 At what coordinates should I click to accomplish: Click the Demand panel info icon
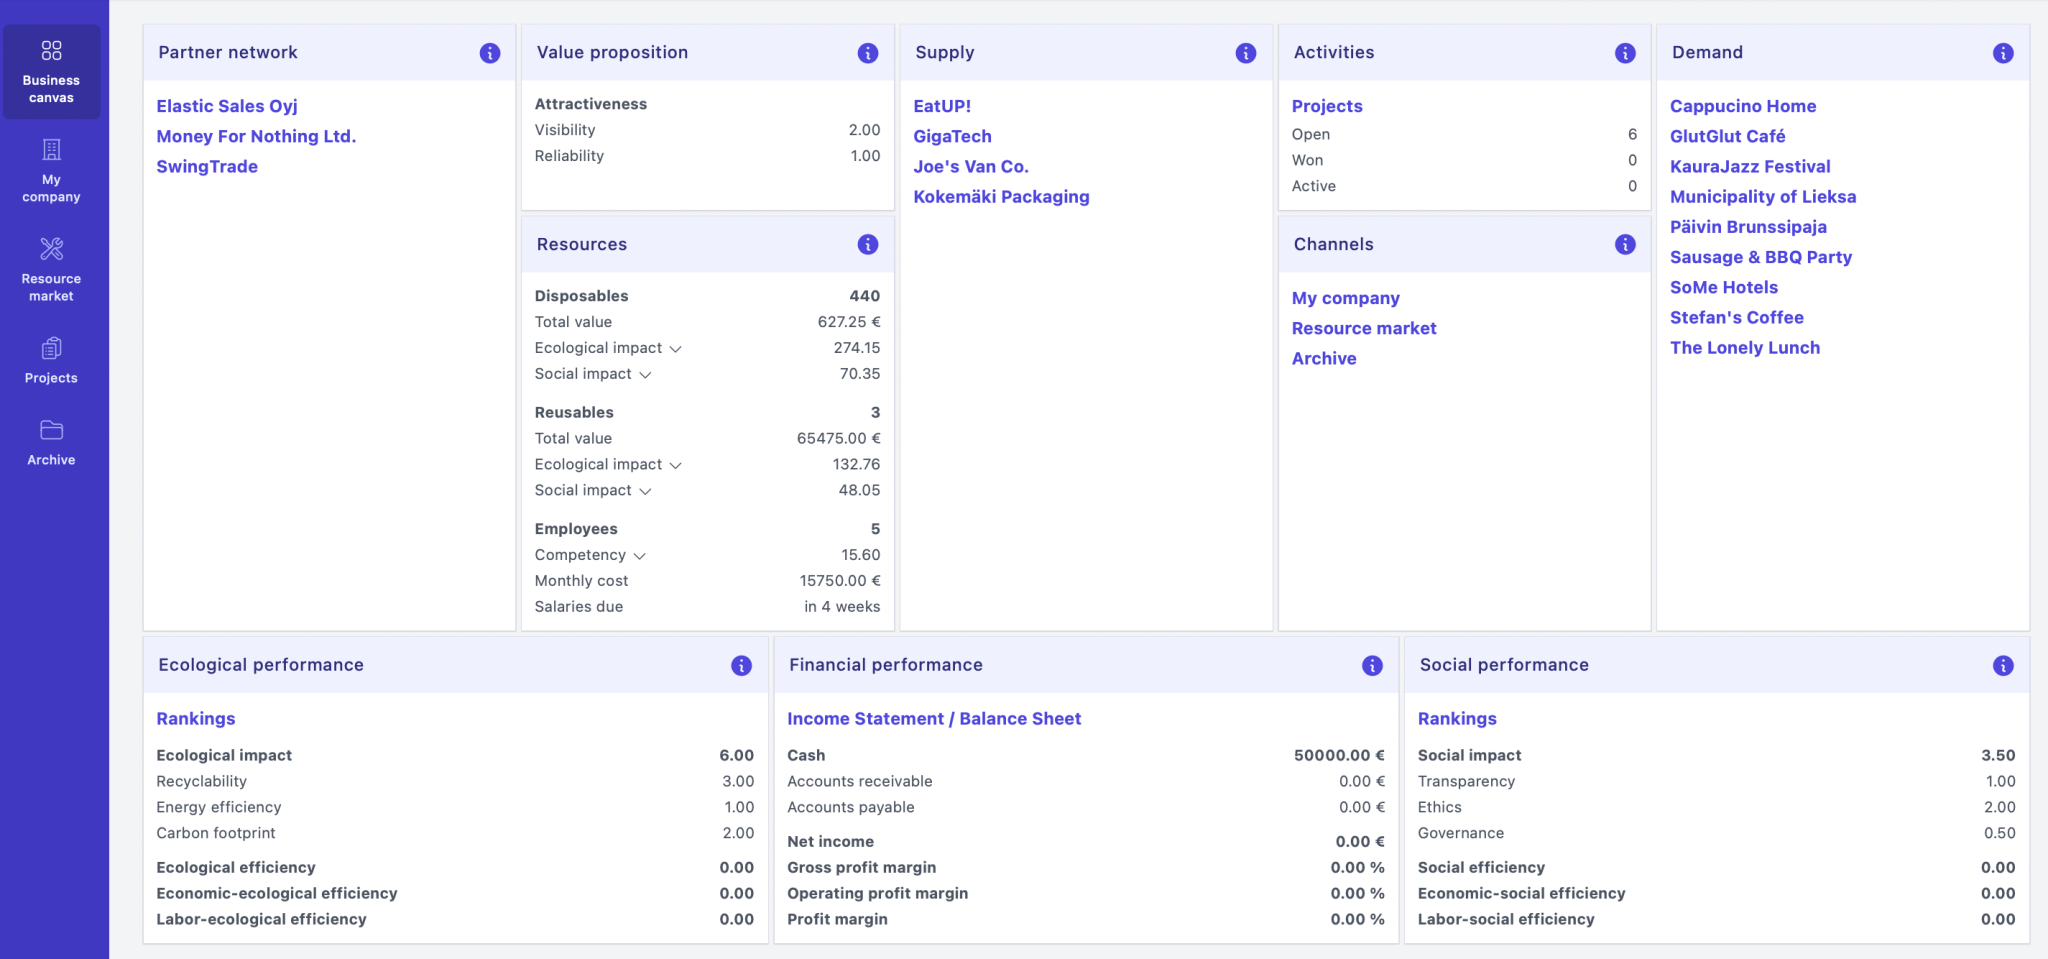click(x=2002, y=53)
